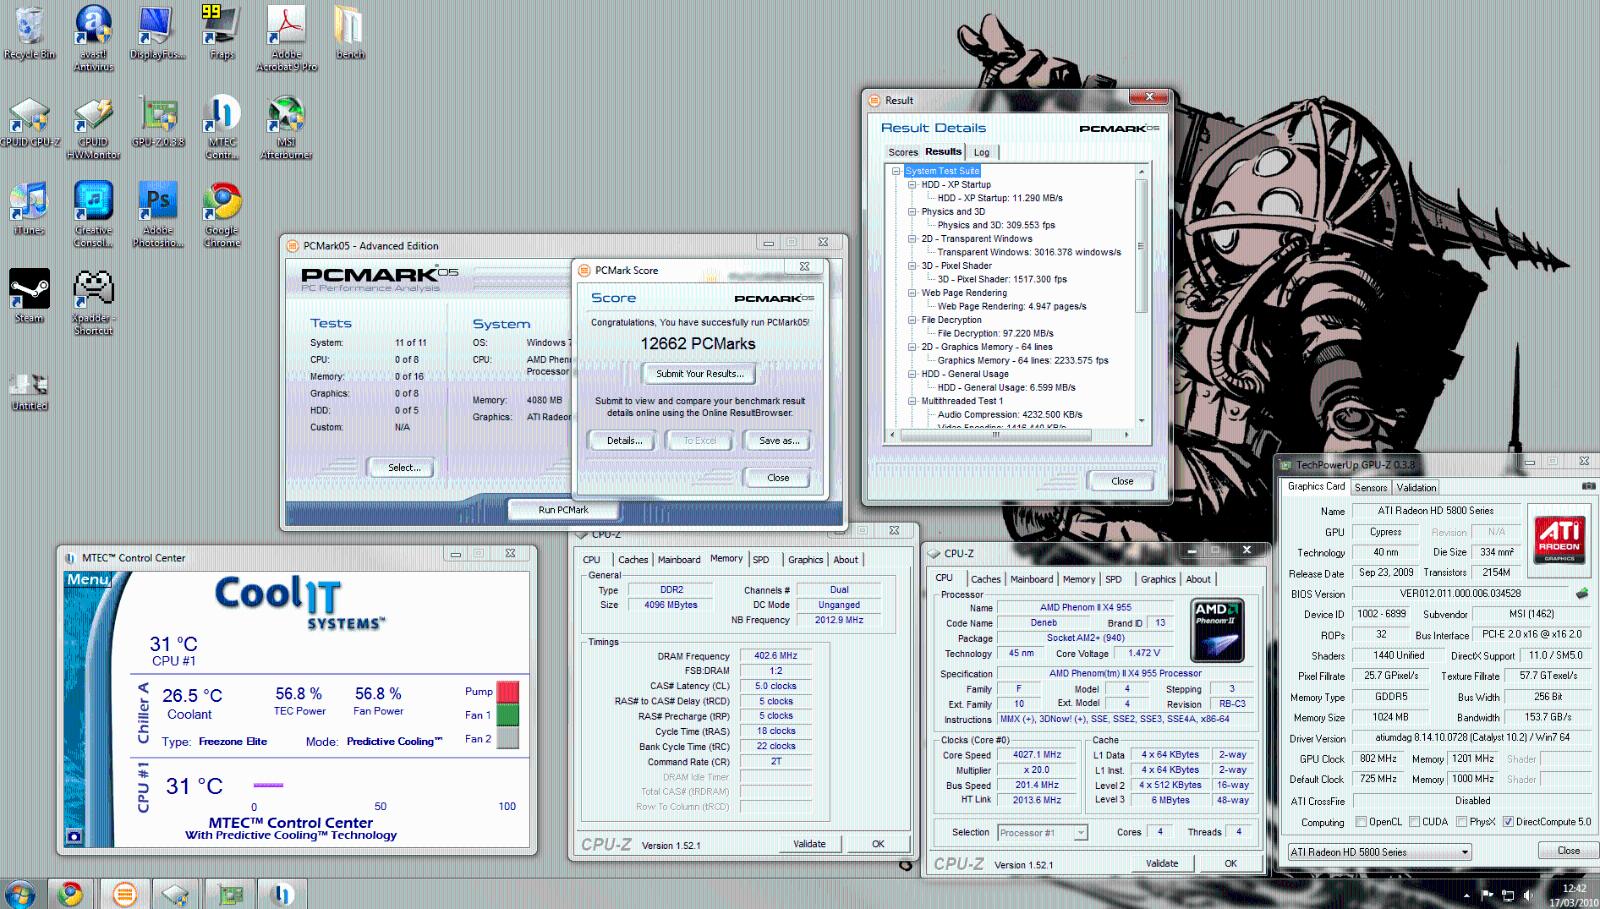Launch Adobe Acrobat 9 Pro shortcut
Screen dimensions: 1600x909
(286, 38)
